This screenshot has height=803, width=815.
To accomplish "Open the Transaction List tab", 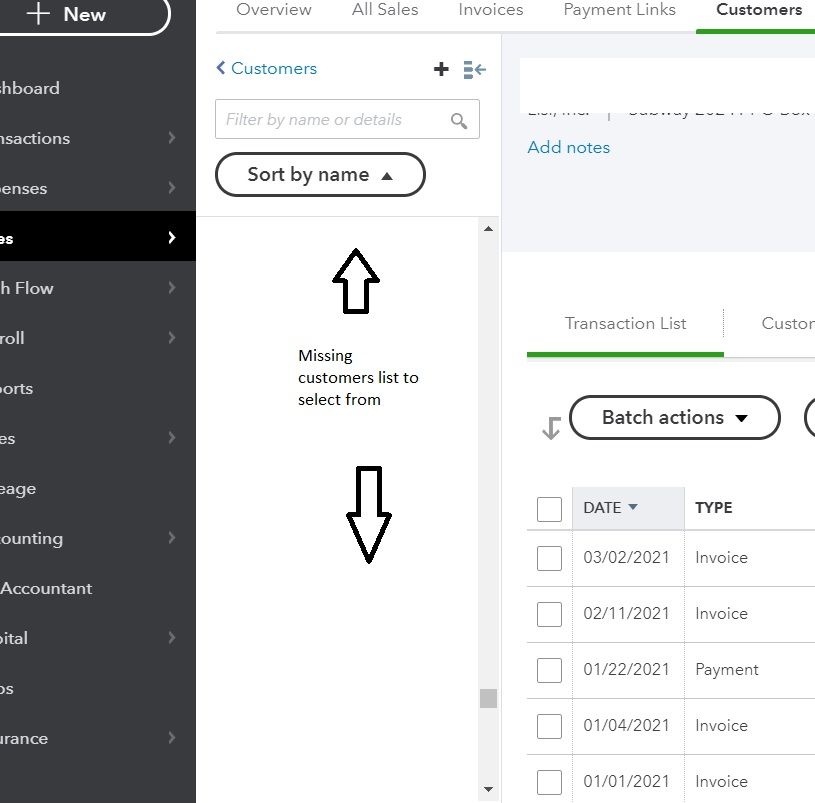I will pyautogui.click(x=625, y=323).
